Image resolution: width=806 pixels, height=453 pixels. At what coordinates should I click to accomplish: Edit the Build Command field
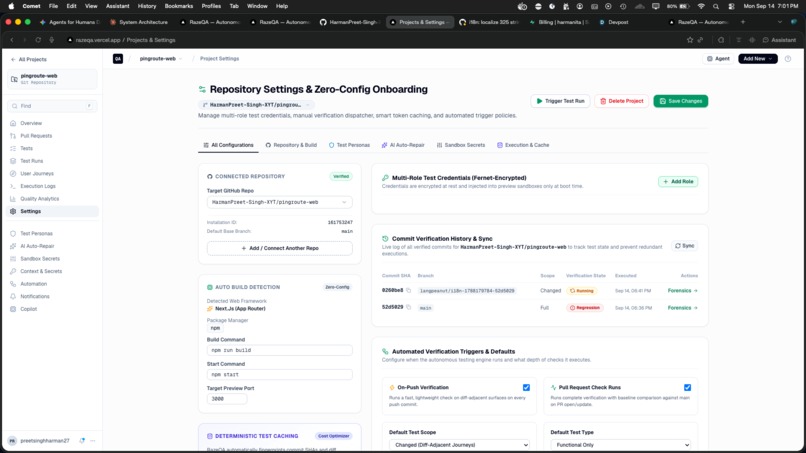tap(280, 350)
